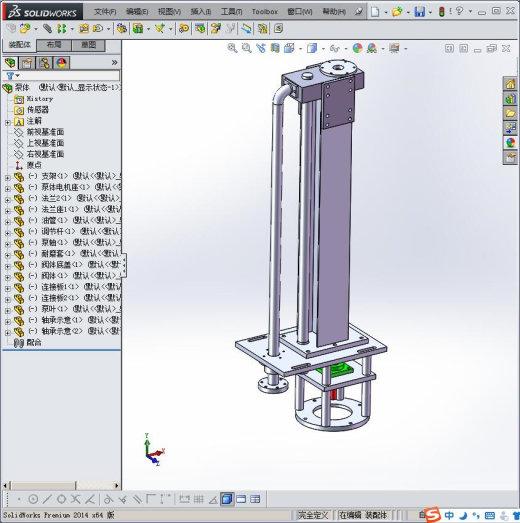Expand the 支架<1> component node
The width and height of the screenshot is (520, 523).
[8, 178]
